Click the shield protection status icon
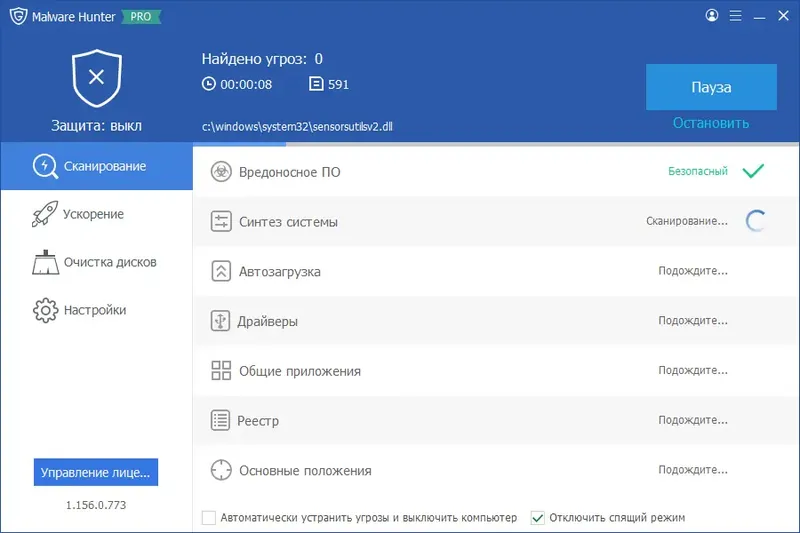Viewport: 800px width, 533px height. 96,79
